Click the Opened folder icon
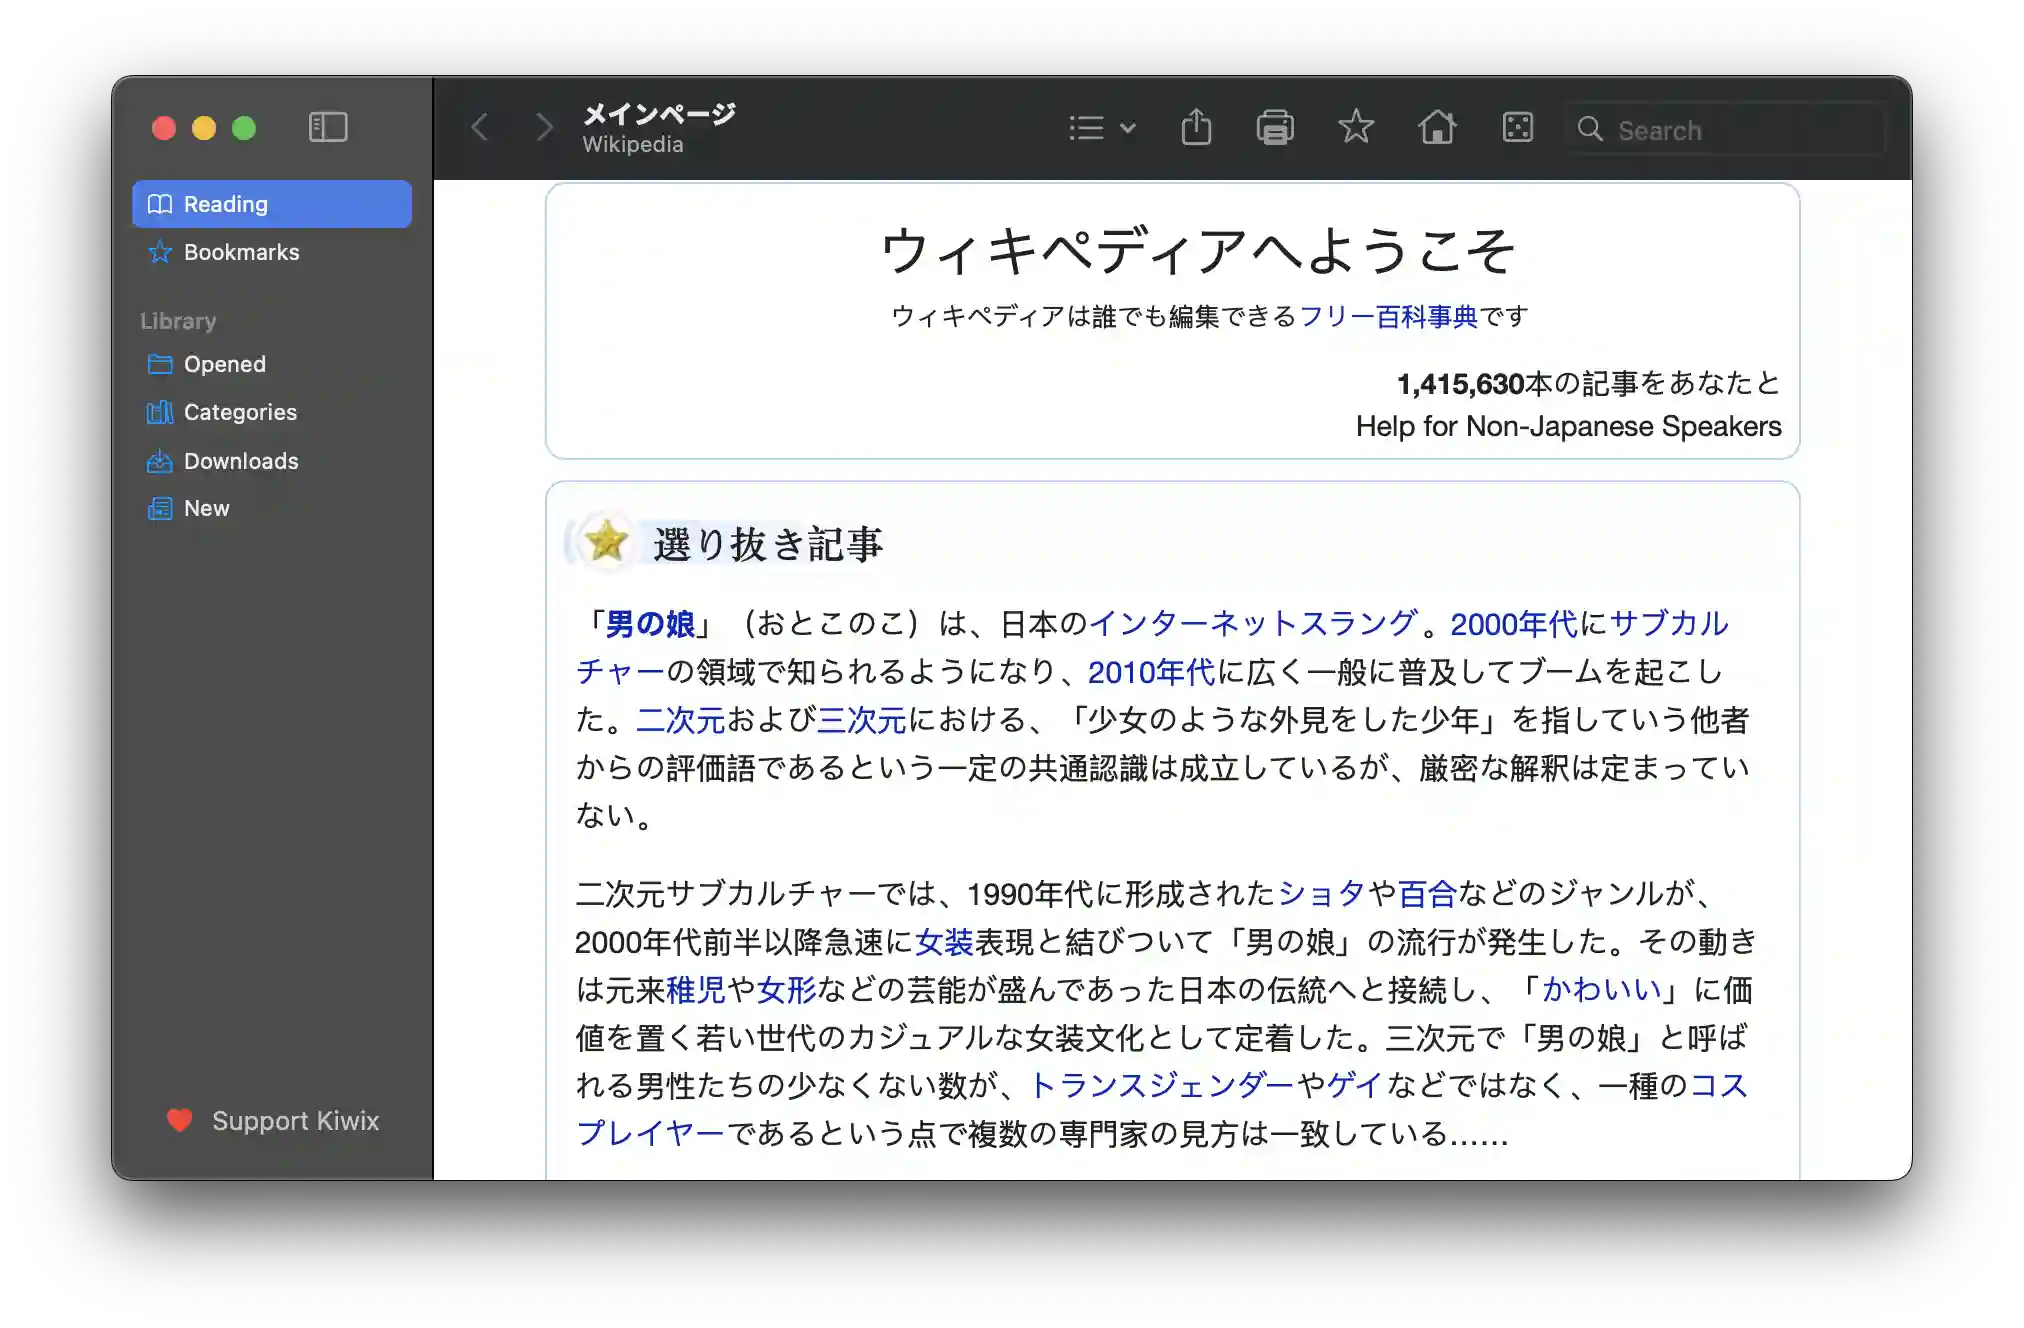The height and width of the screenshot is (1328, 2024). 160,364
